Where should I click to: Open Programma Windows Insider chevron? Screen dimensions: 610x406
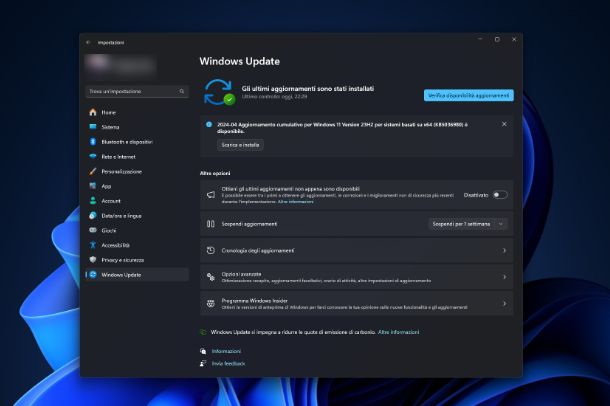504,304
